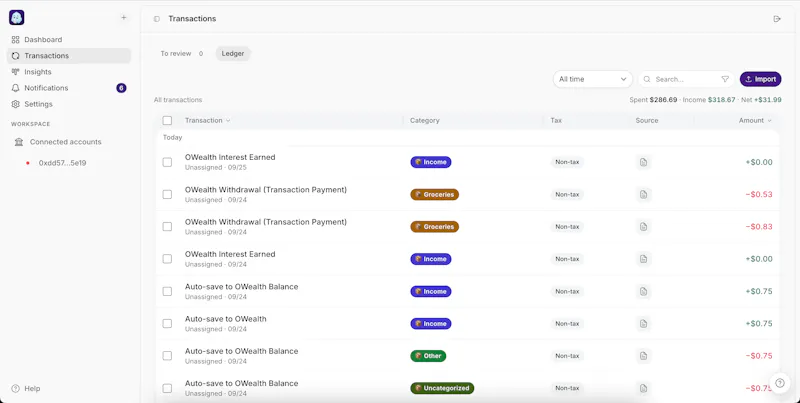
Task: Open the All time date range dropdown
Action: click(592, 79)
